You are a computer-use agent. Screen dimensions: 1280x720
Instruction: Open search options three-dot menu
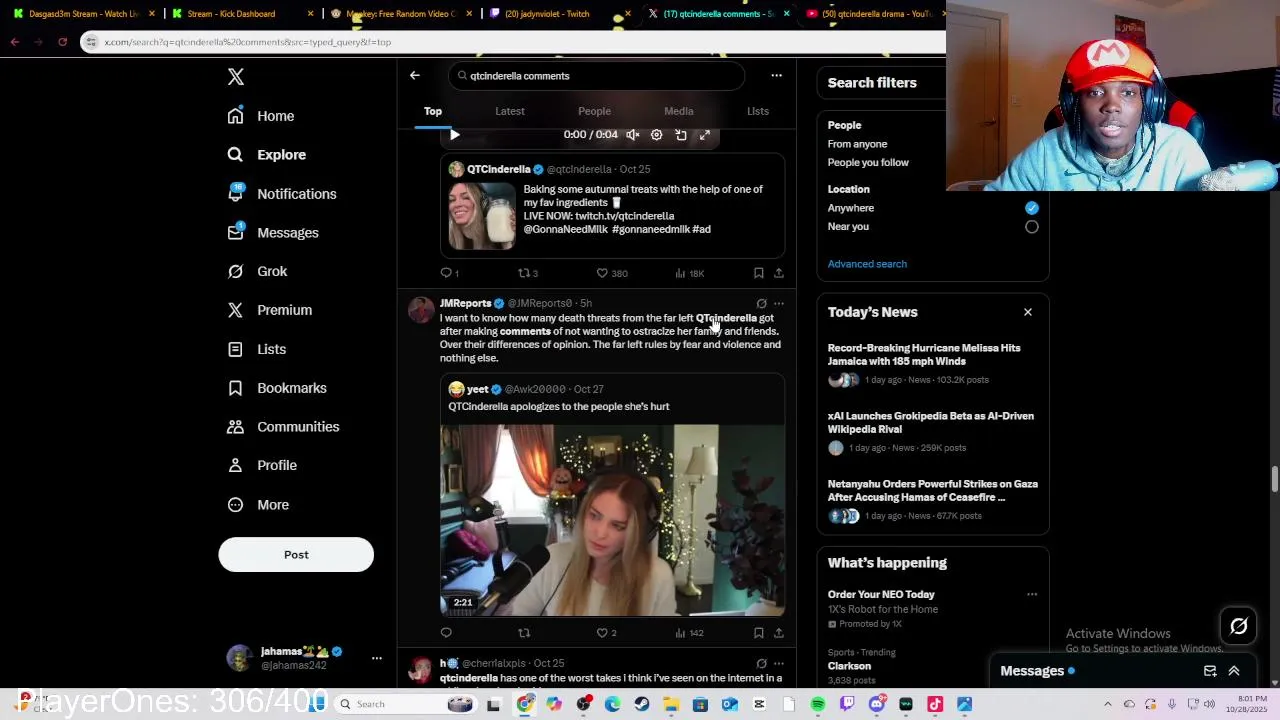click(x=776, y=75)
